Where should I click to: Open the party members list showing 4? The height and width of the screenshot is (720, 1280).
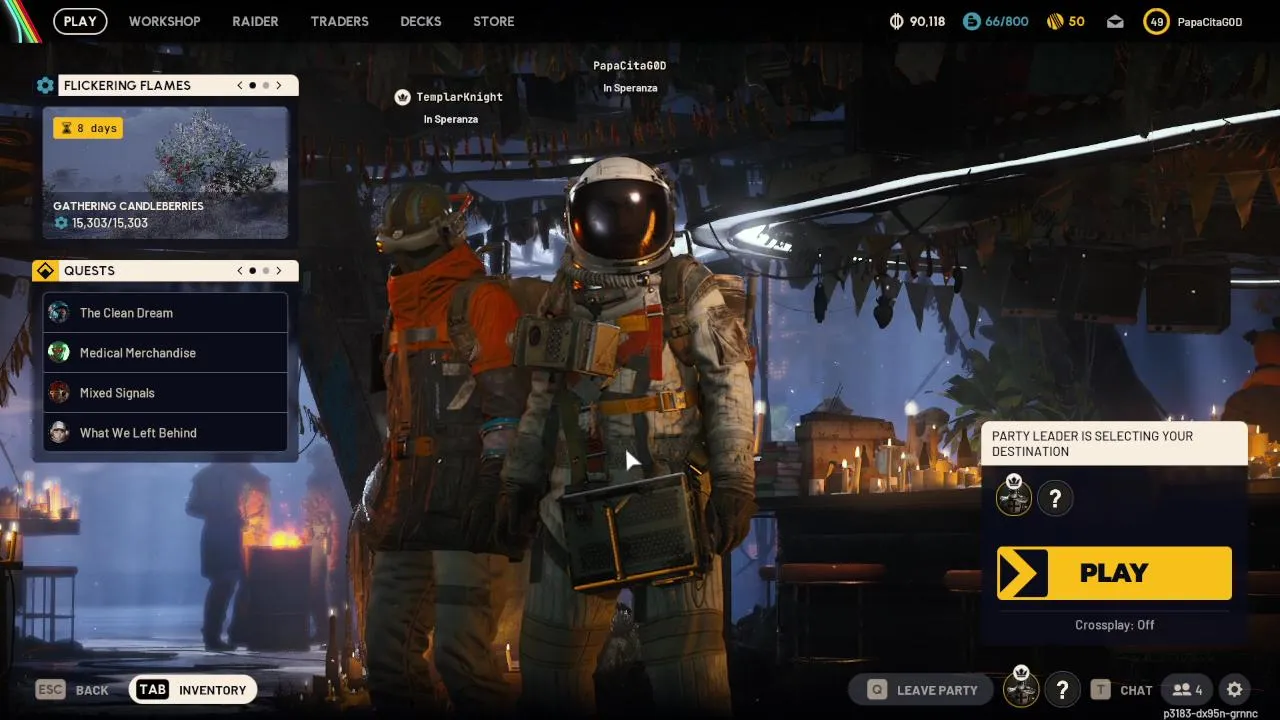[1187, 690]
